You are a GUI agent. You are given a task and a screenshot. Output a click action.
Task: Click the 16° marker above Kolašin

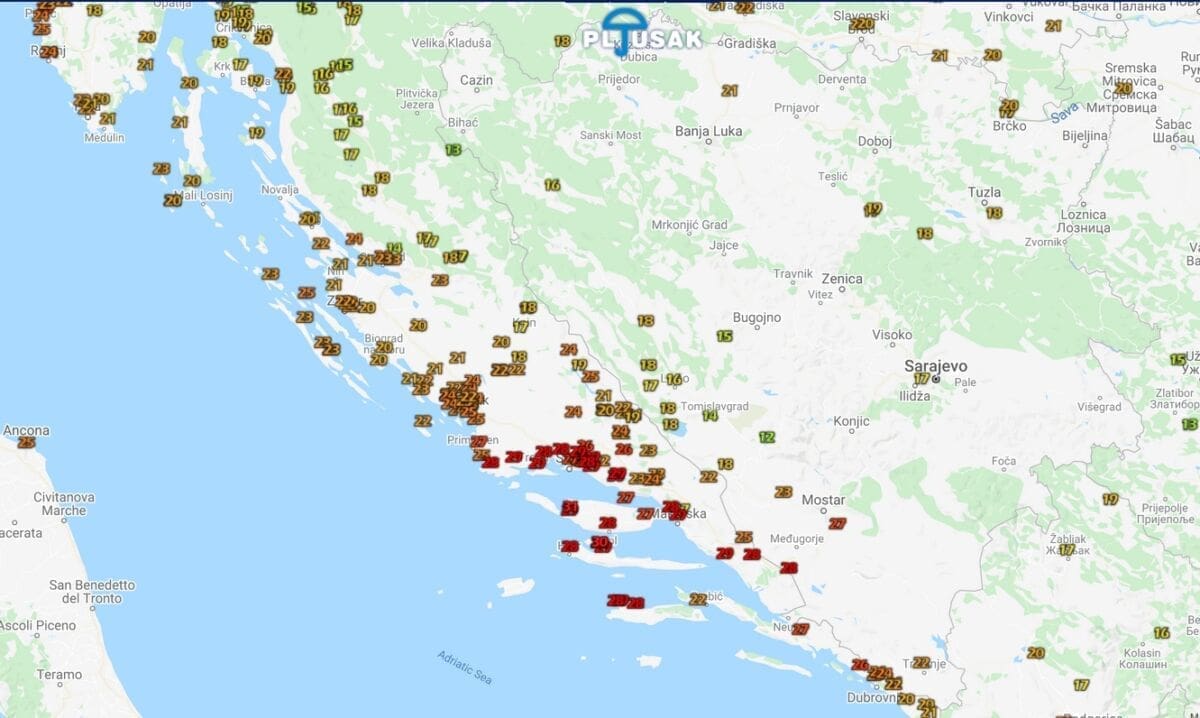coord(1161,632)
